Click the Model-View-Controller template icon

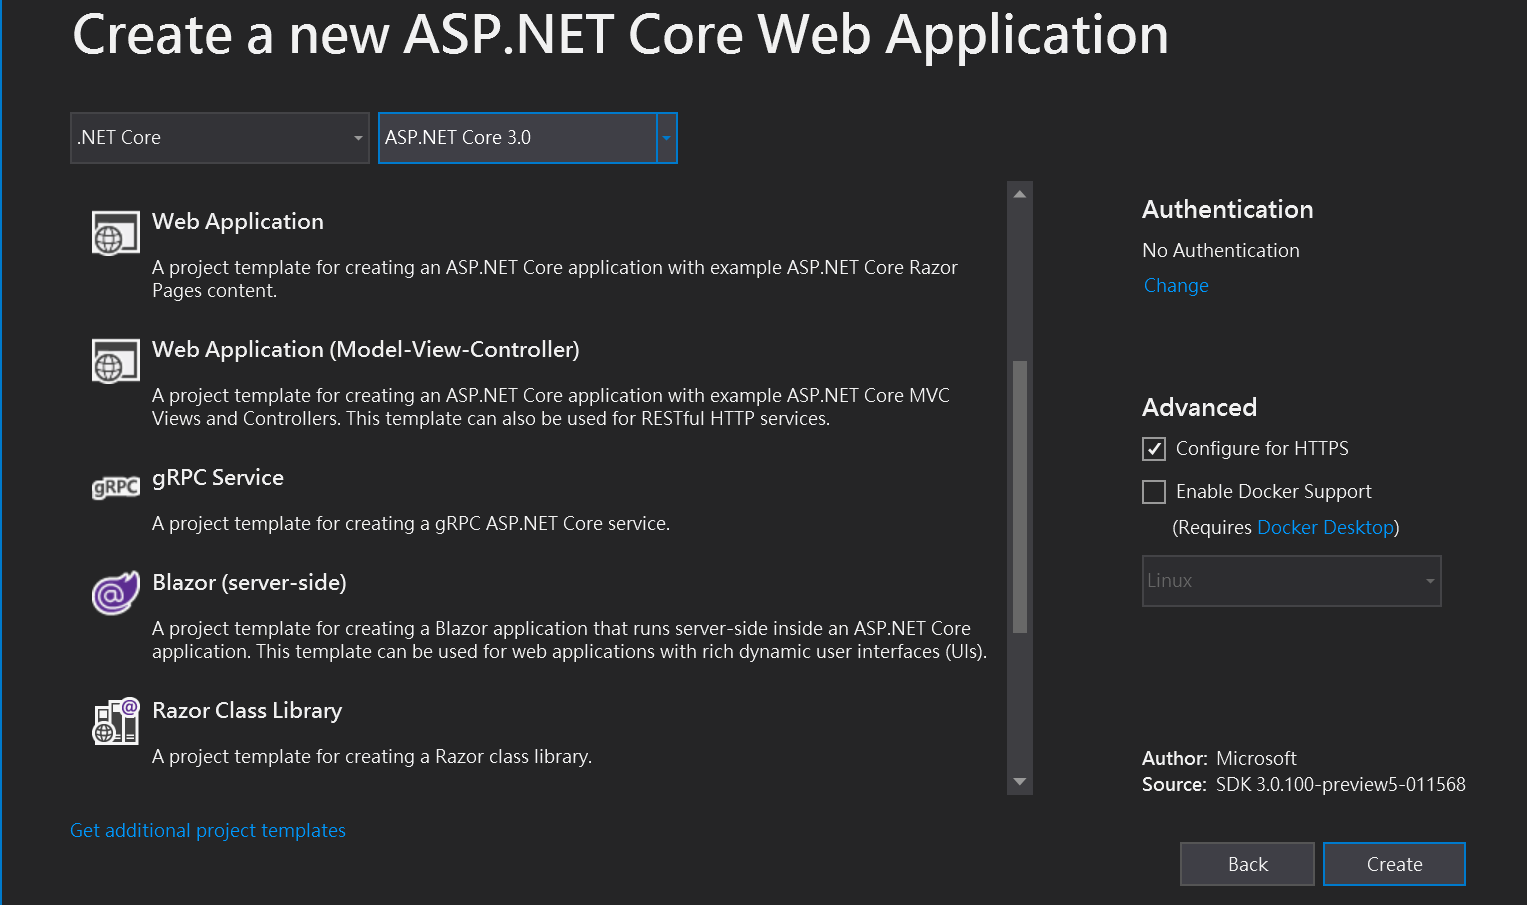click(115, 361)
